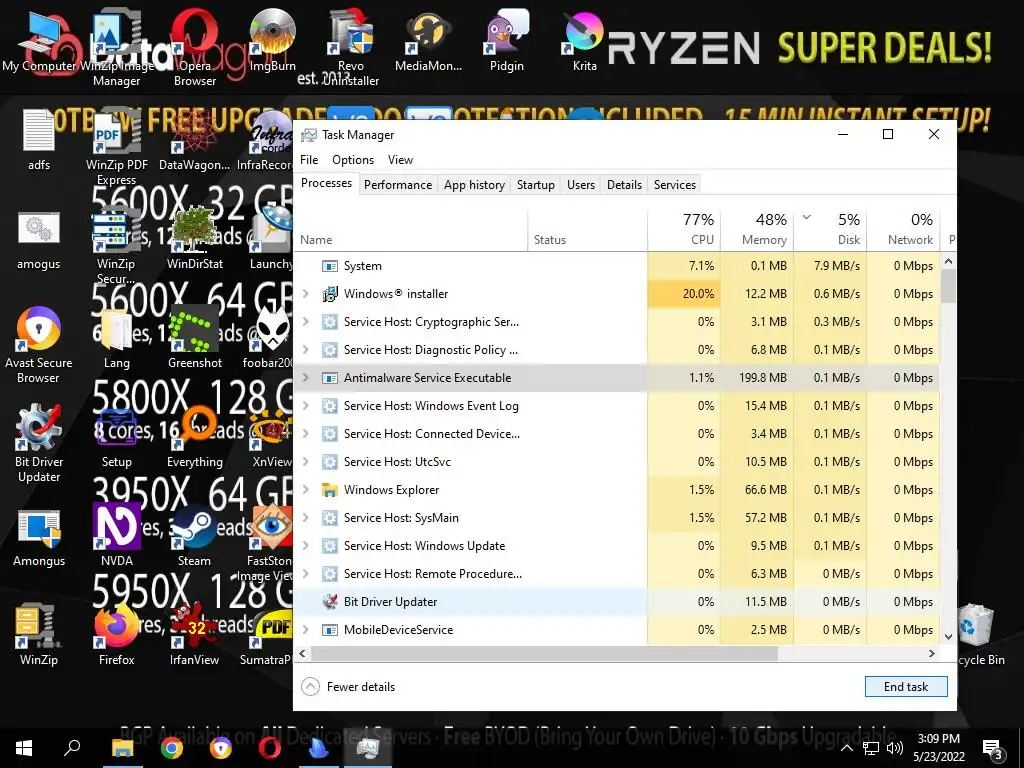The image size is (1024, 768).
Task: Launch Krita desktop shortcut
Action: click(584, 42)
